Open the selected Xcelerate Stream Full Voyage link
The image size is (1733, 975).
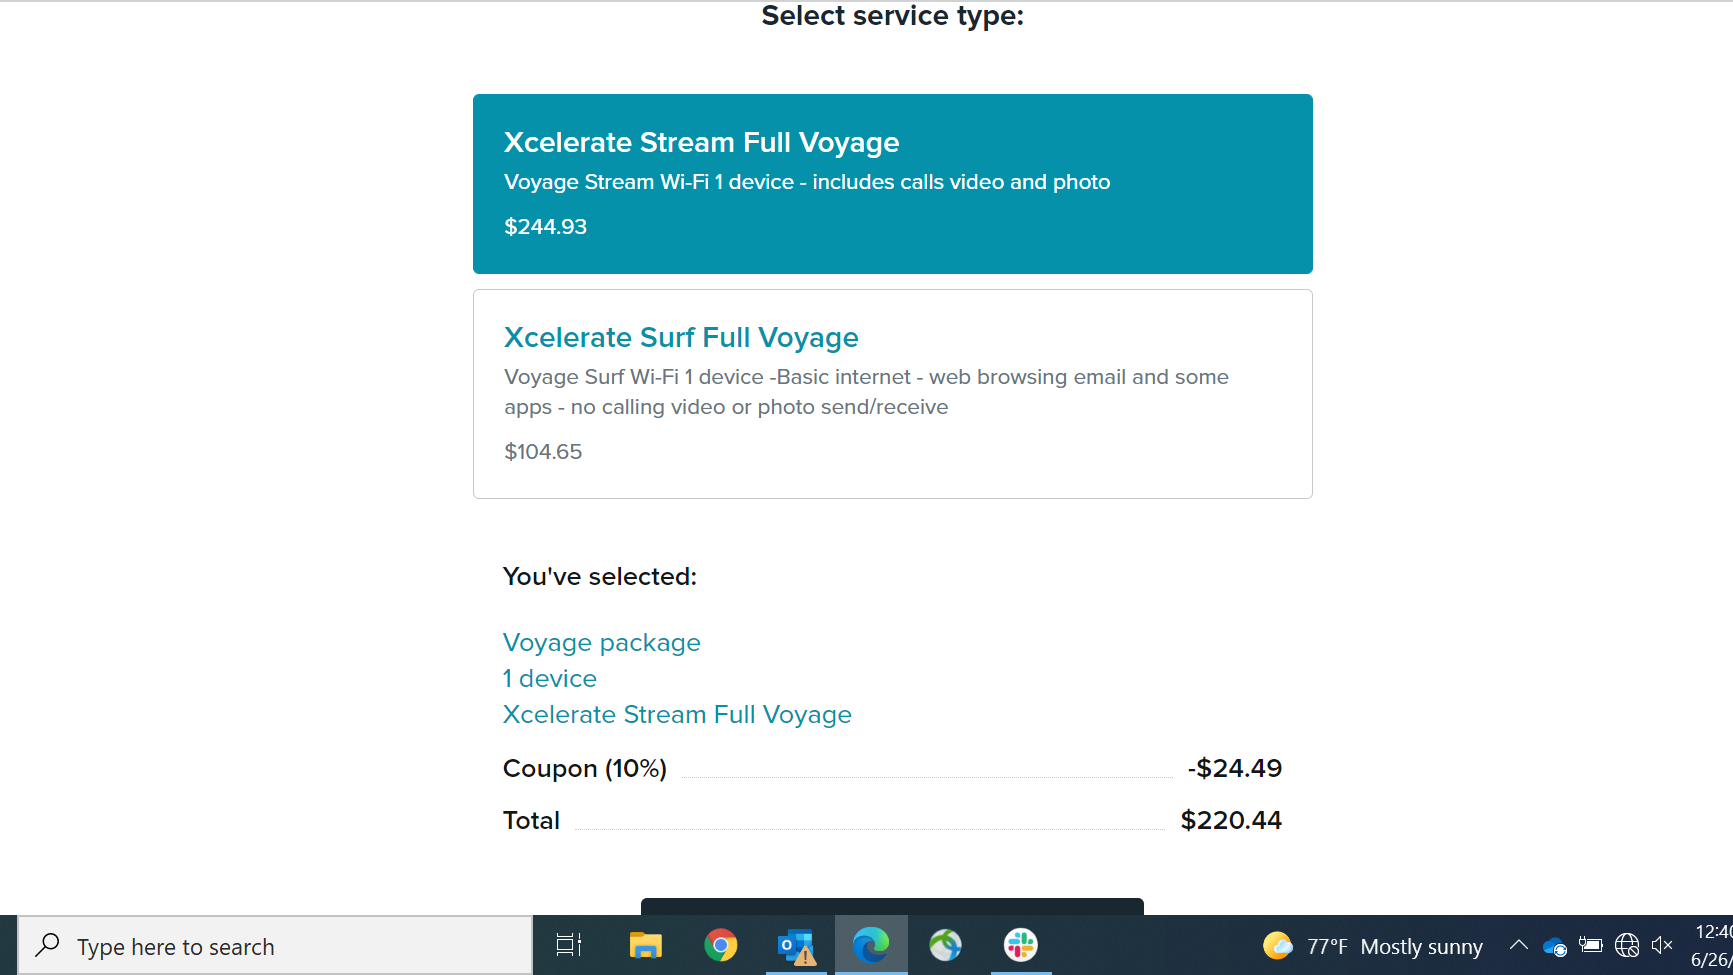pyautogui.click(x=677, y=715)
